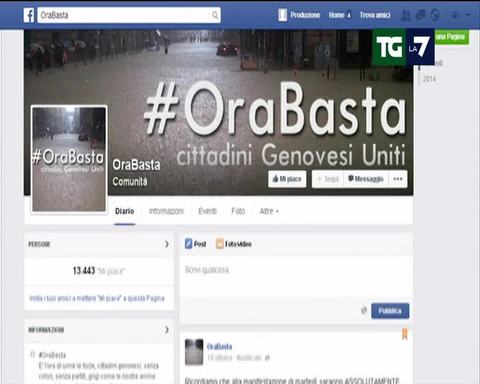480x384 pixels.
Task: Expand the Altro tab dropdown
Action: pyautogui.click(x=269, y=211)
